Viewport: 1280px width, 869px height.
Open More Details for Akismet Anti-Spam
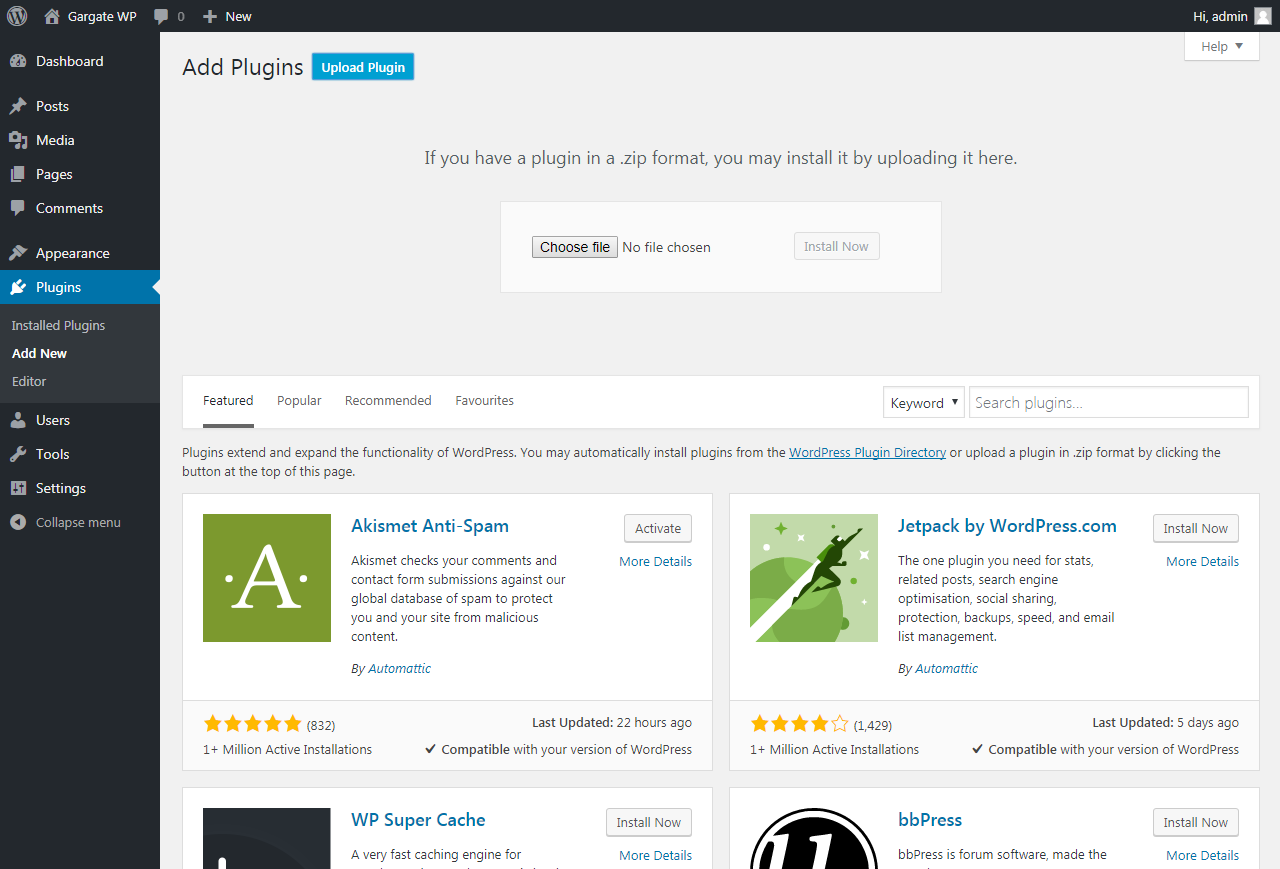[x=655, y=561]
